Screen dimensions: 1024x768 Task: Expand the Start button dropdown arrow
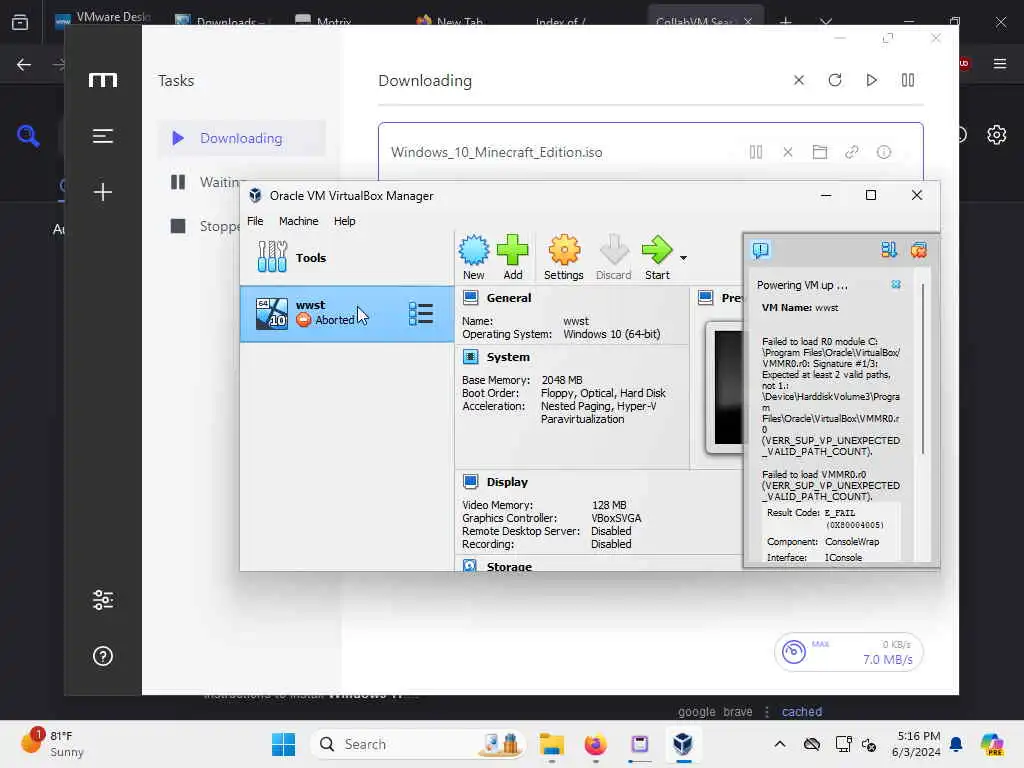683,258
